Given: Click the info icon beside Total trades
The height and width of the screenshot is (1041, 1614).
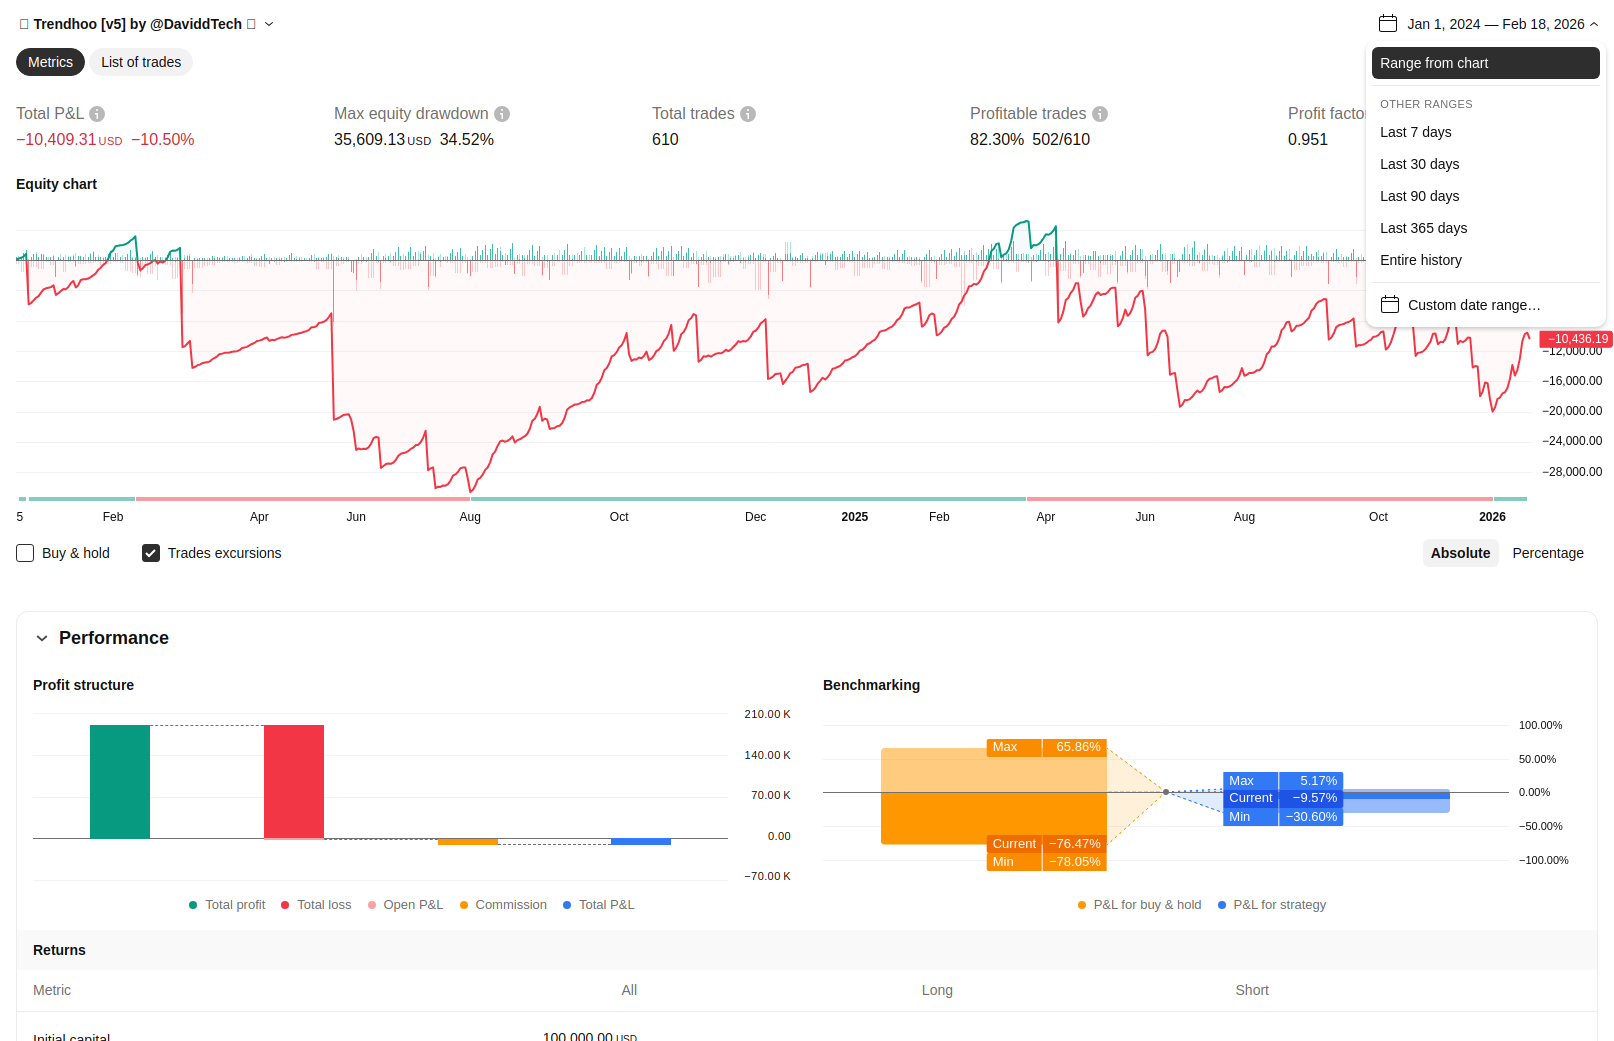Looking at the screenshot, I should (x=748, y=114).
